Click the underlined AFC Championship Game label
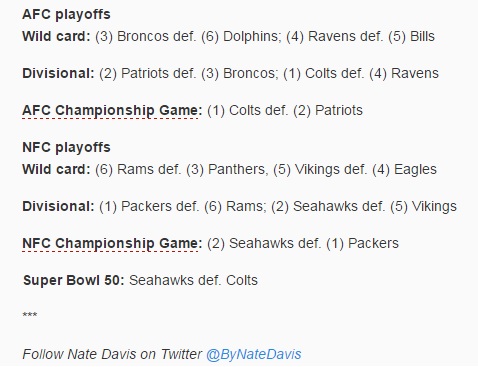This screenshot has width=478, height=367. [112, 110]
